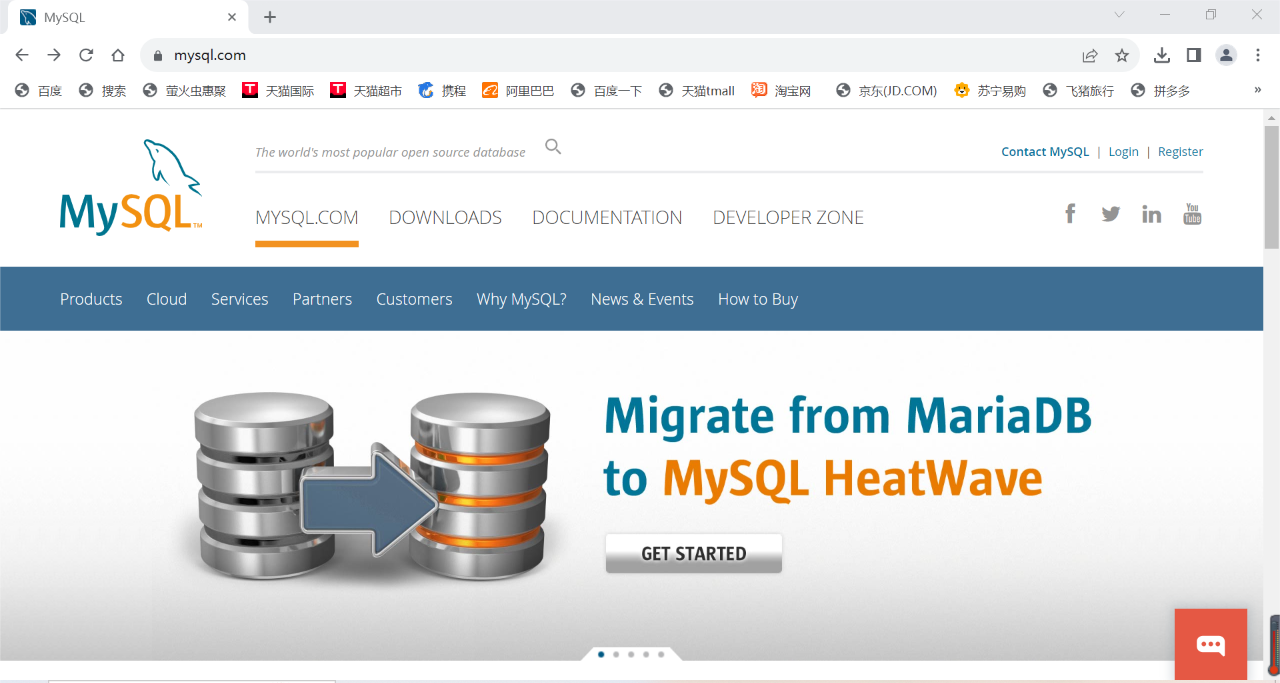Go forward to the next page
This screenshot has width=1280, height=683.
54,55
